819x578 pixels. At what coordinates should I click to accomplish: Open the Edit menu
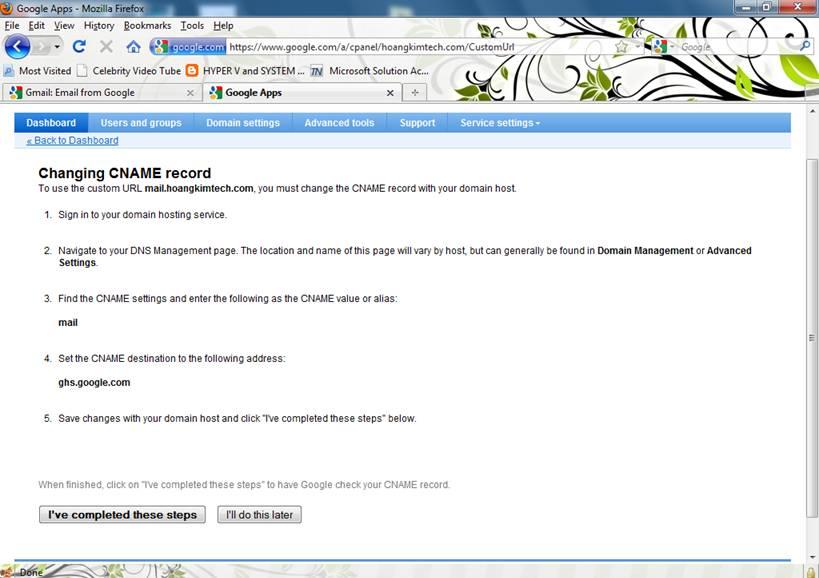37,26
